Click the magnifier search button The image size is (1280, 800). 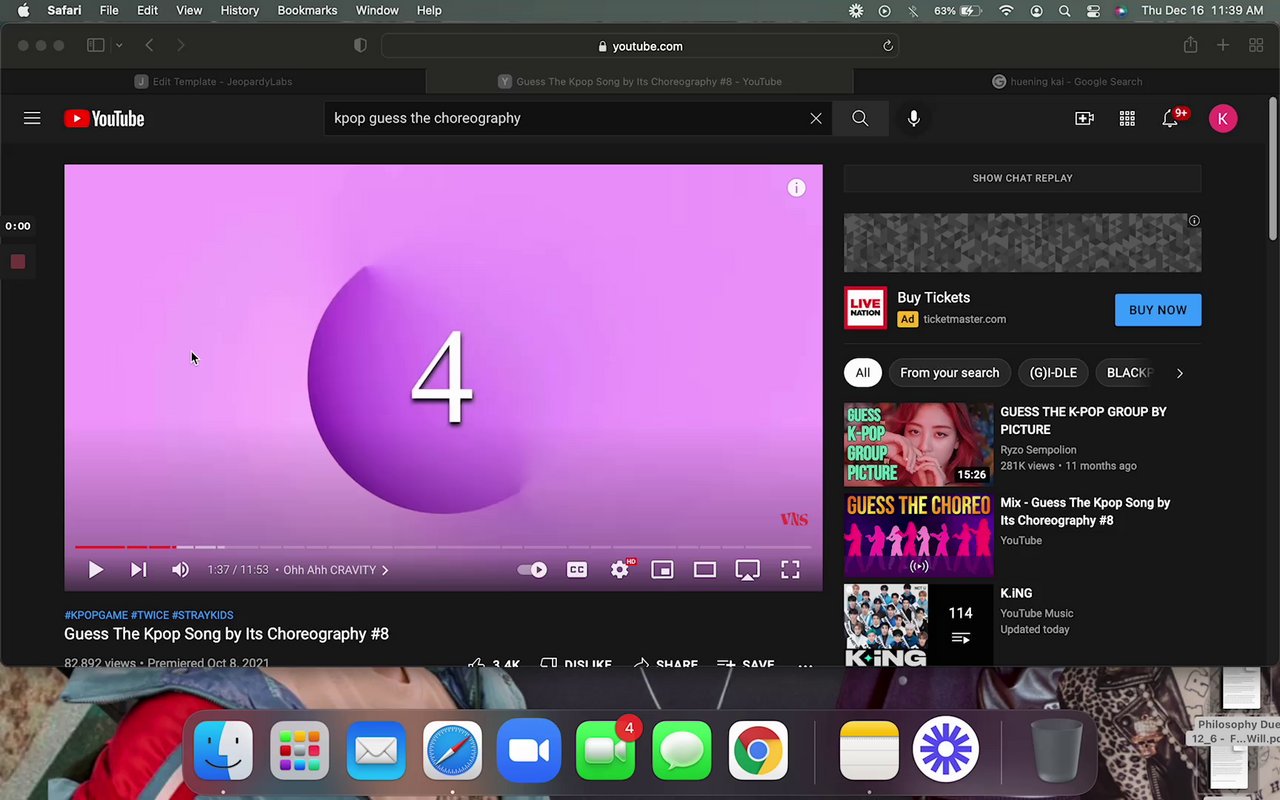click(860, 118)
